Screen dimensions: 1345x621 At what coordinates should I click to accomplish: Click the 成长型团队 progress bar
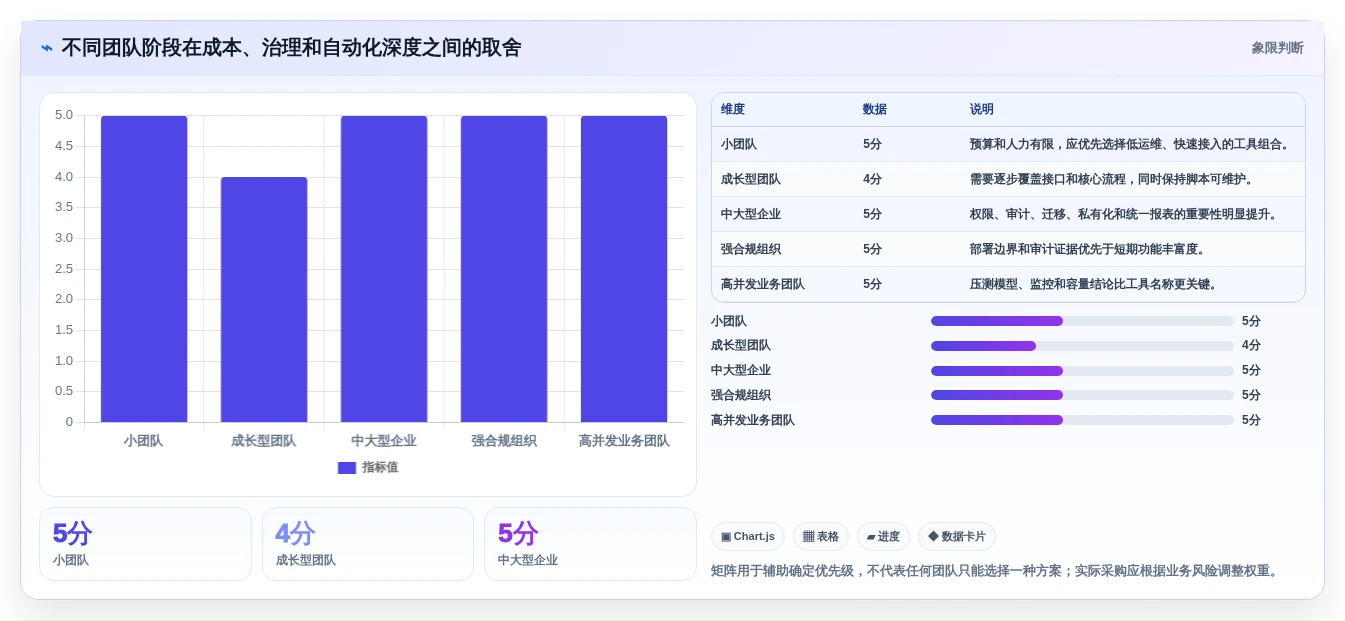[x=1082, y=346]
